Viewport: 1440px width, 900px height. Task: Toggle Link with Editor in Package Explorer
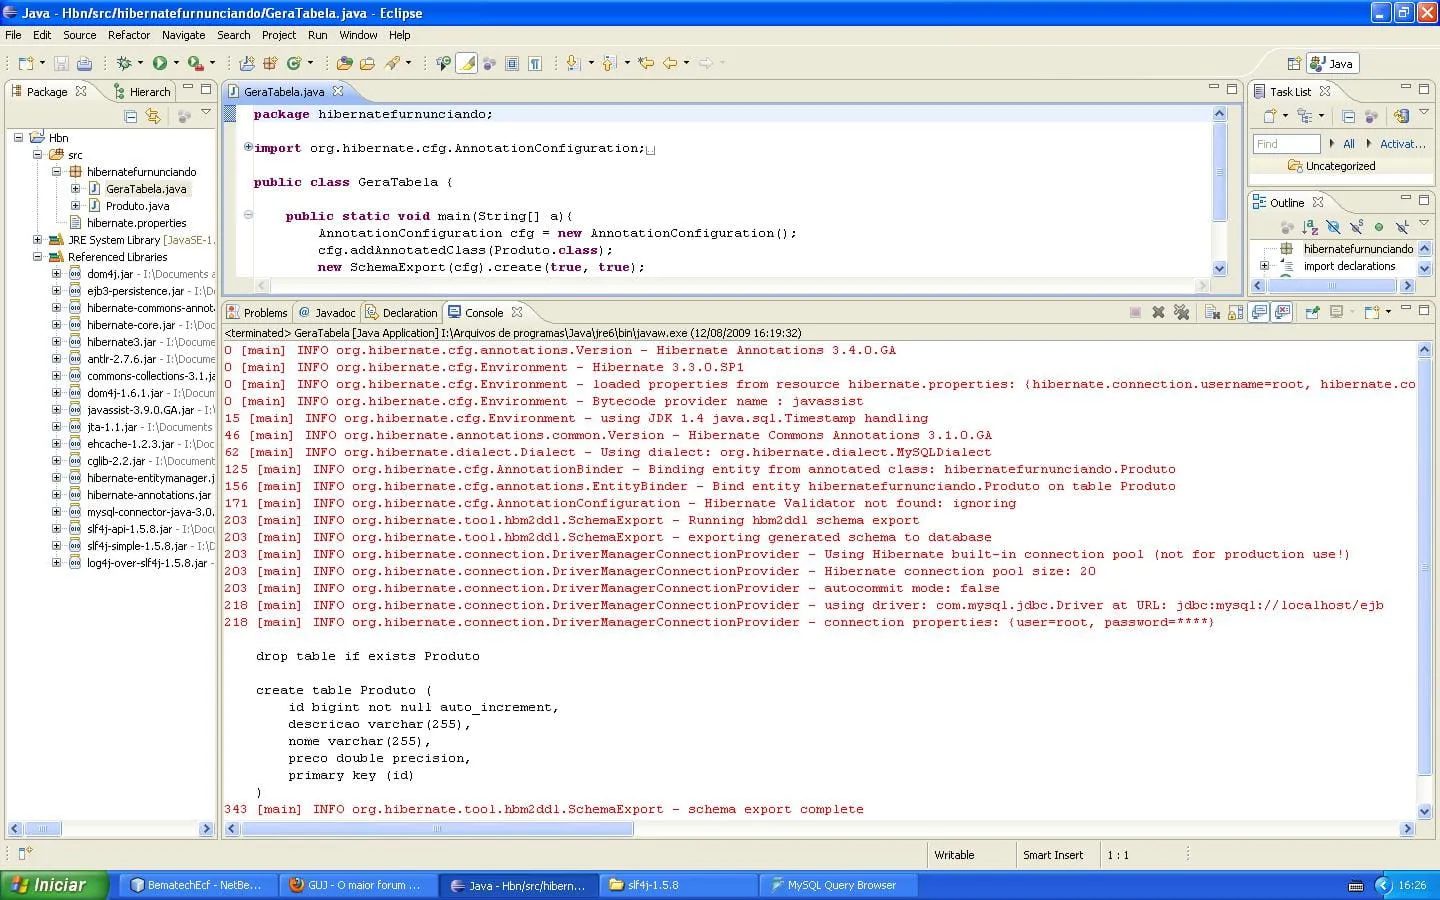pos(153,116)
